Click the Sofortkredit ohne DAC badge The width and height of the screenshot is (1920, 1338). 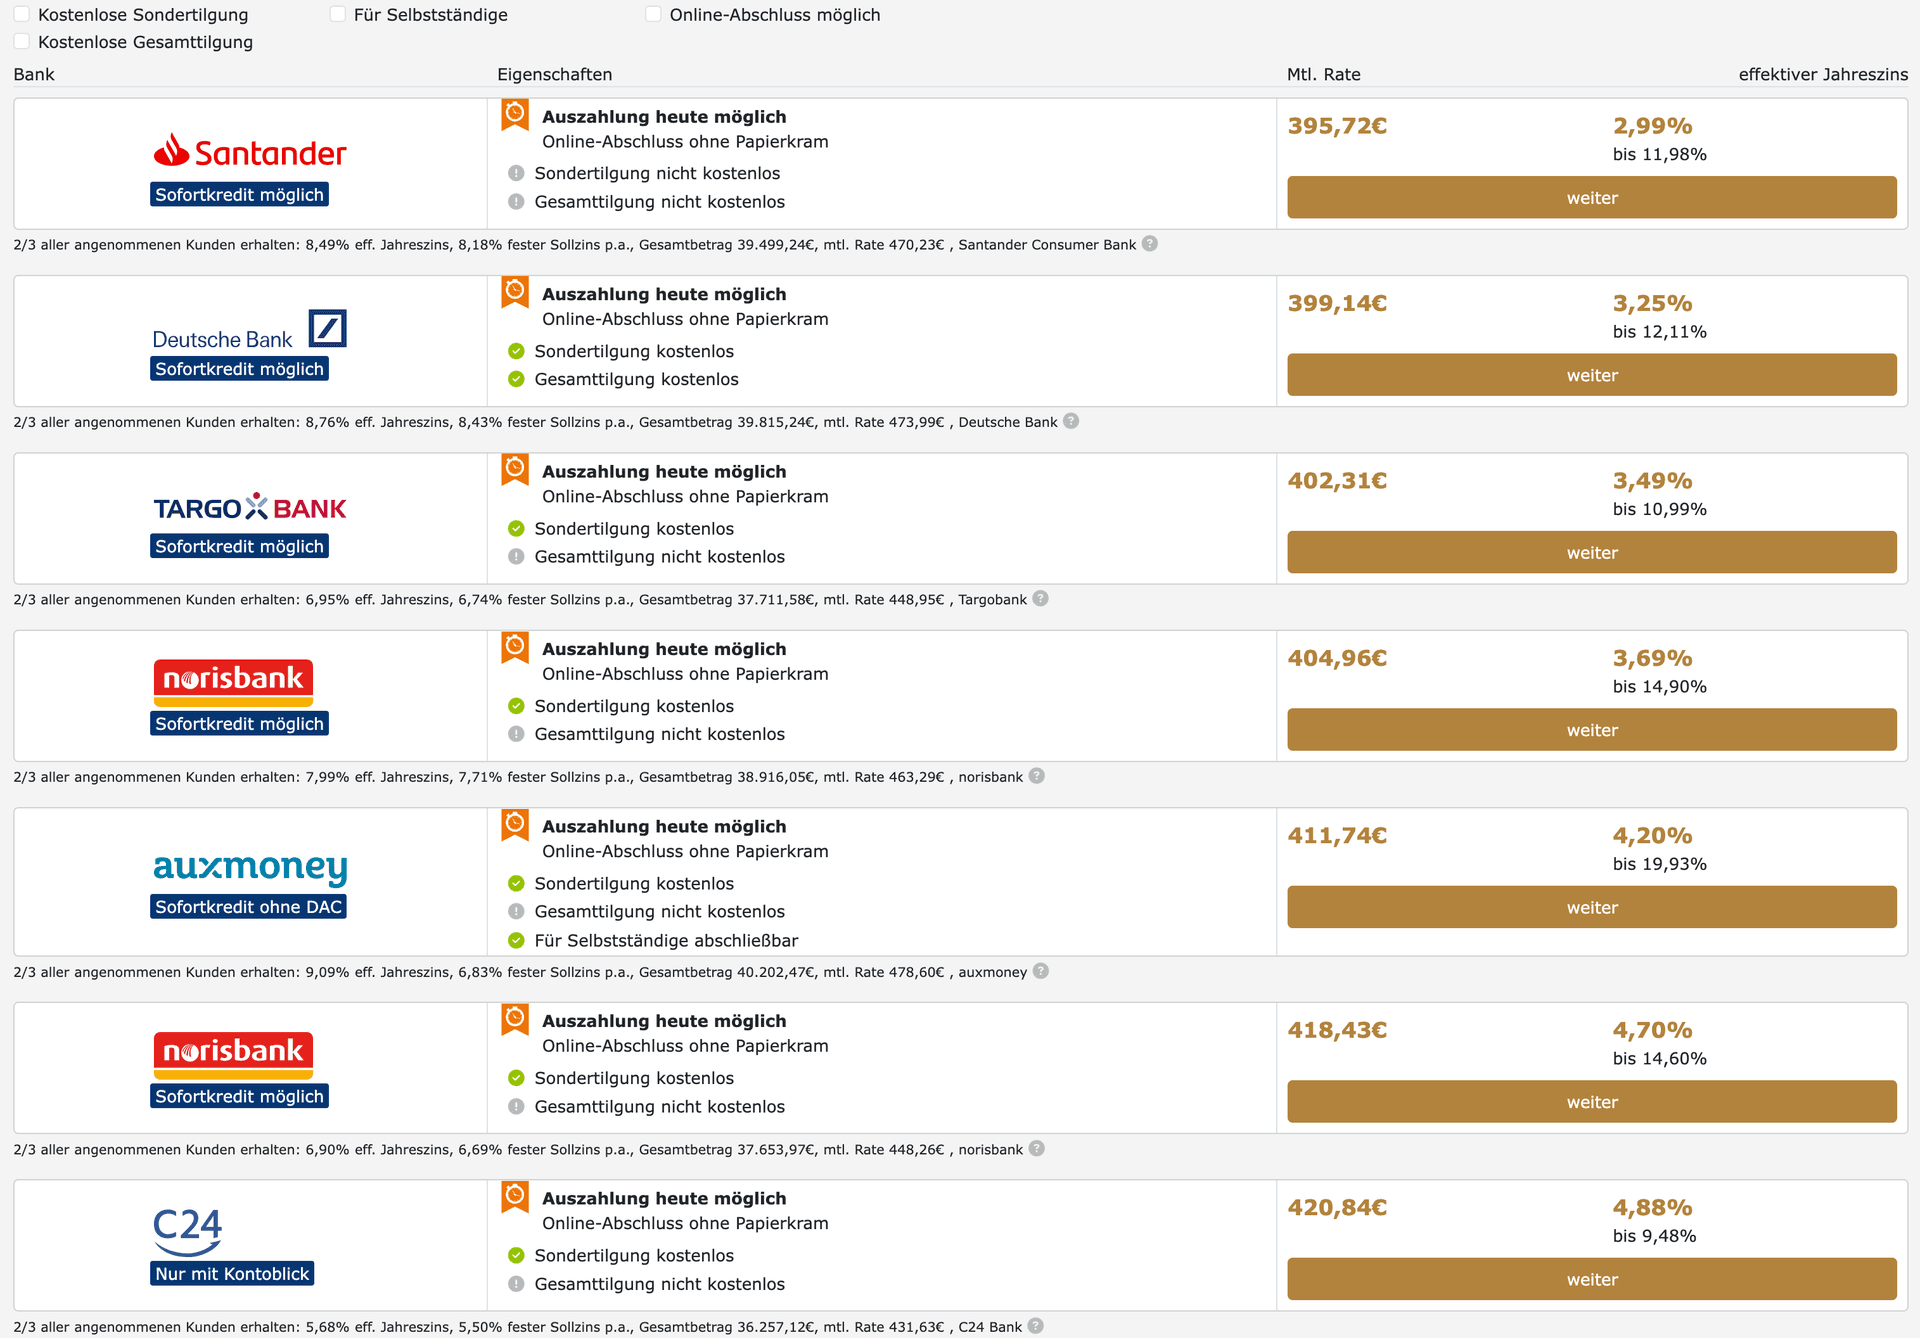point(248,907)
